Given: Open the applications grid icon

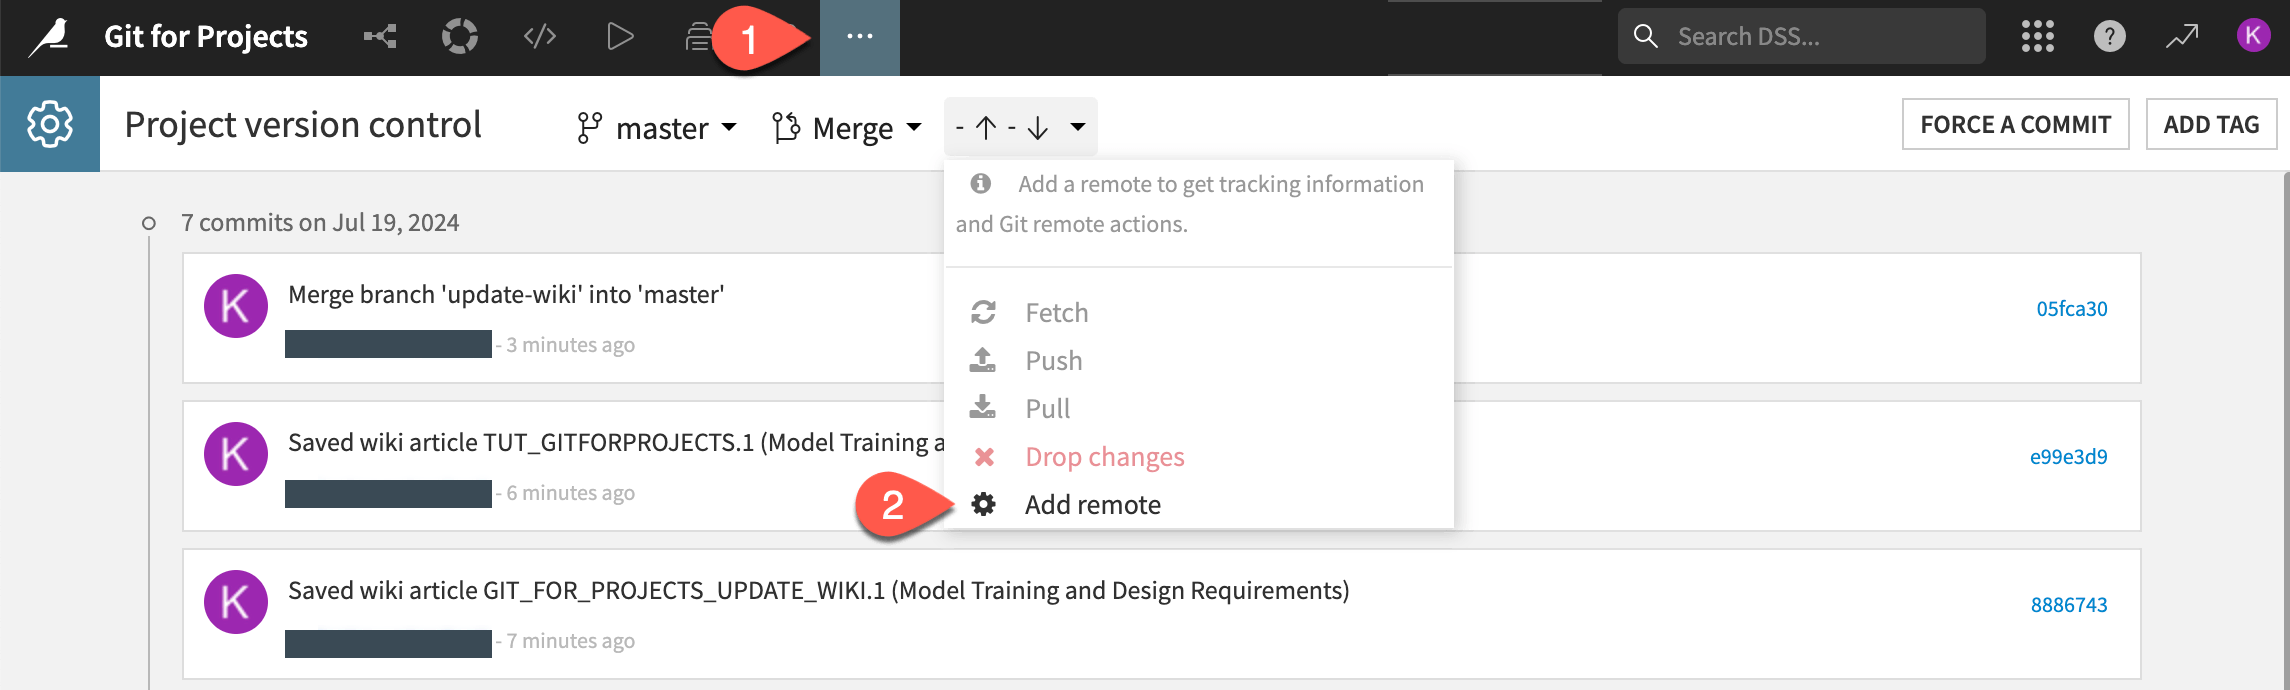Looking at the screenshot, I should (x=2038, y=37).
